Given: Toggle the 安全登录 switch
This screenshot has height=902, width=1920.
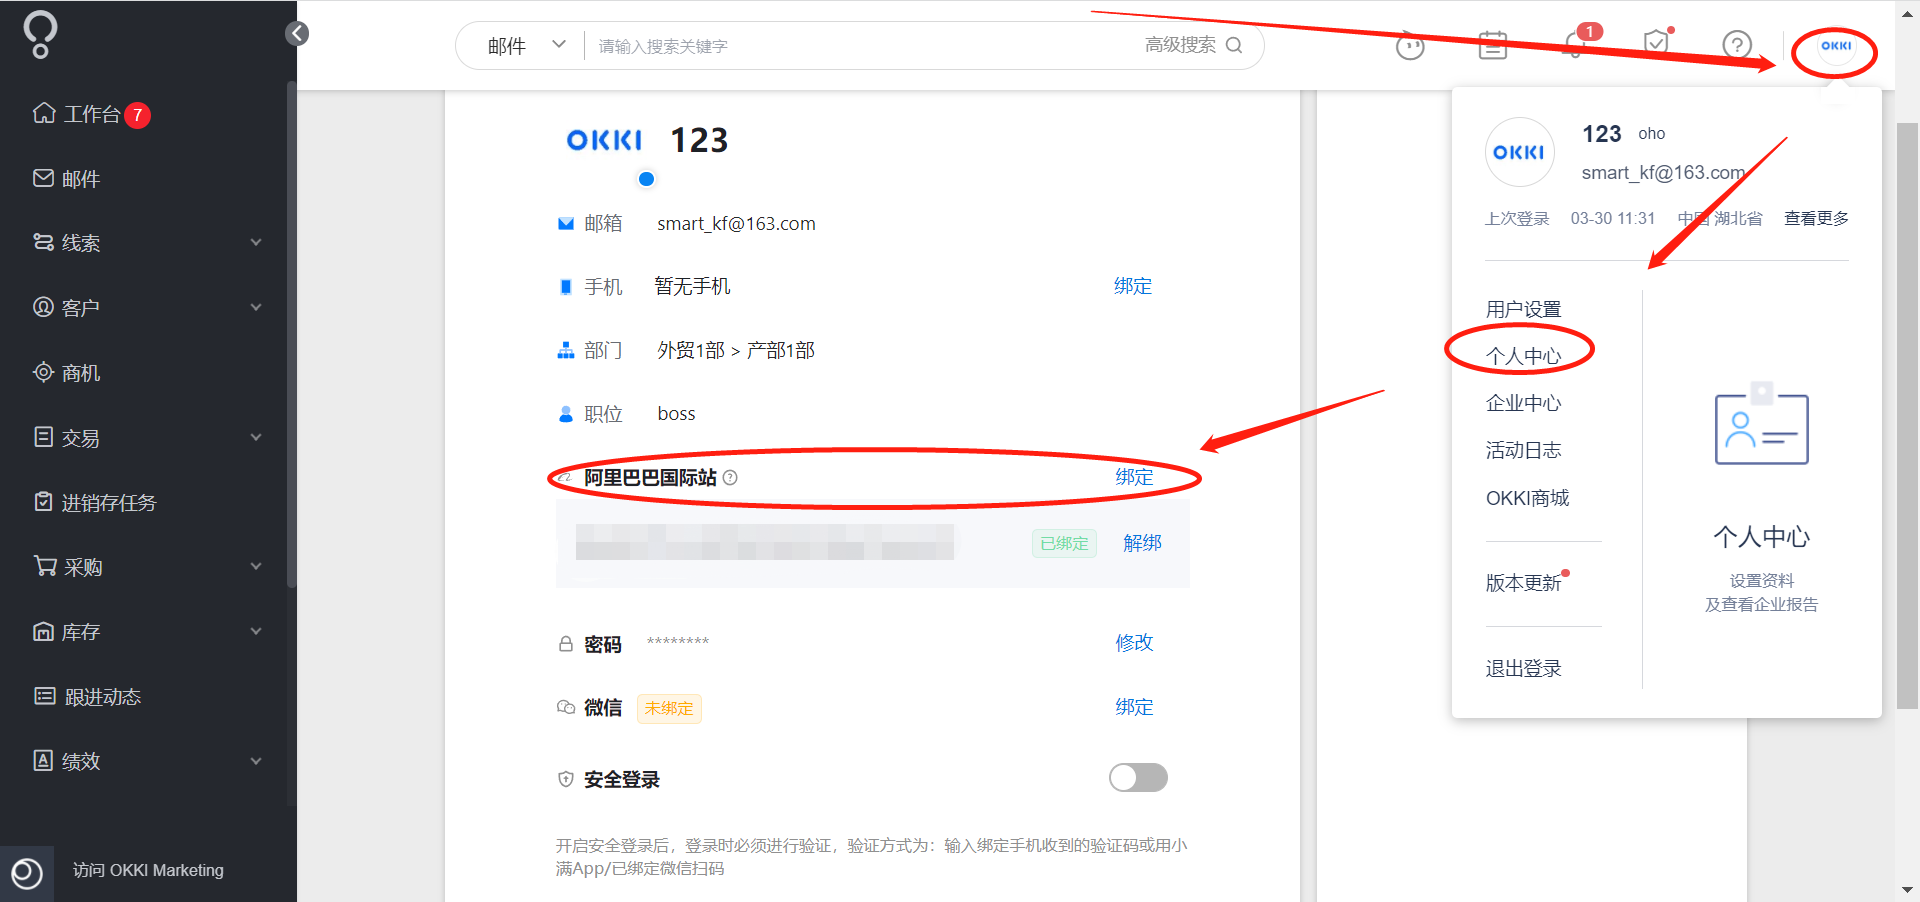Looking at the screenshot, I should (1138, 778).
